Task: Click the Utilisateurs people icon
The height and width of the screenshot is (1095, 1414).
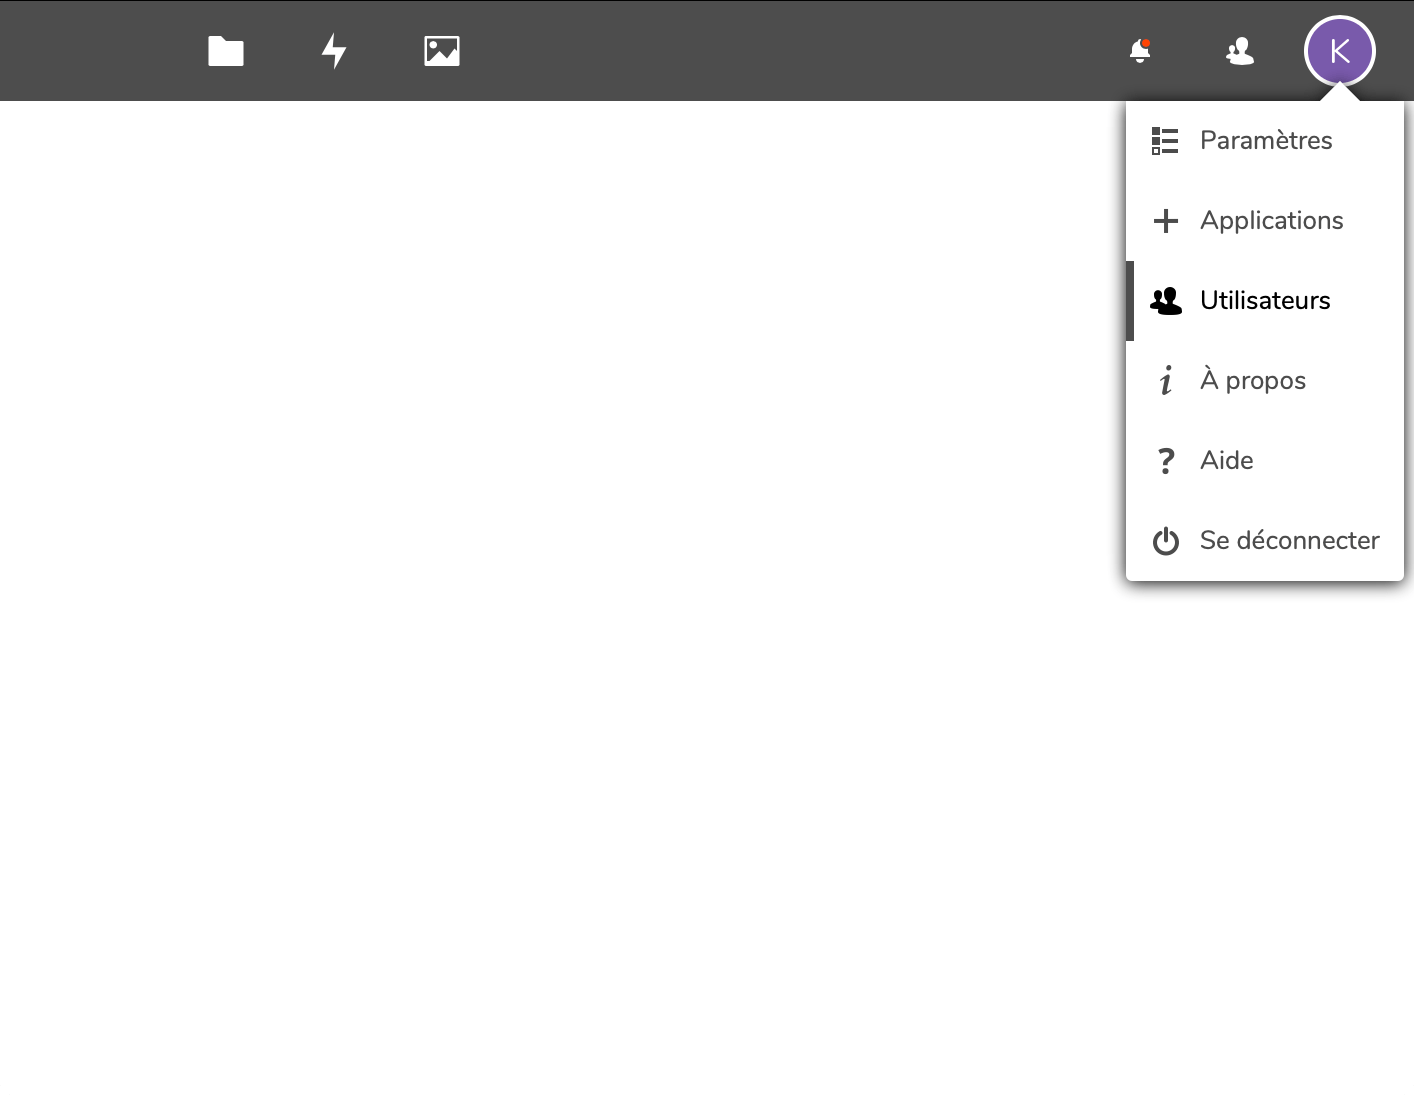Action: point(1166,300)
